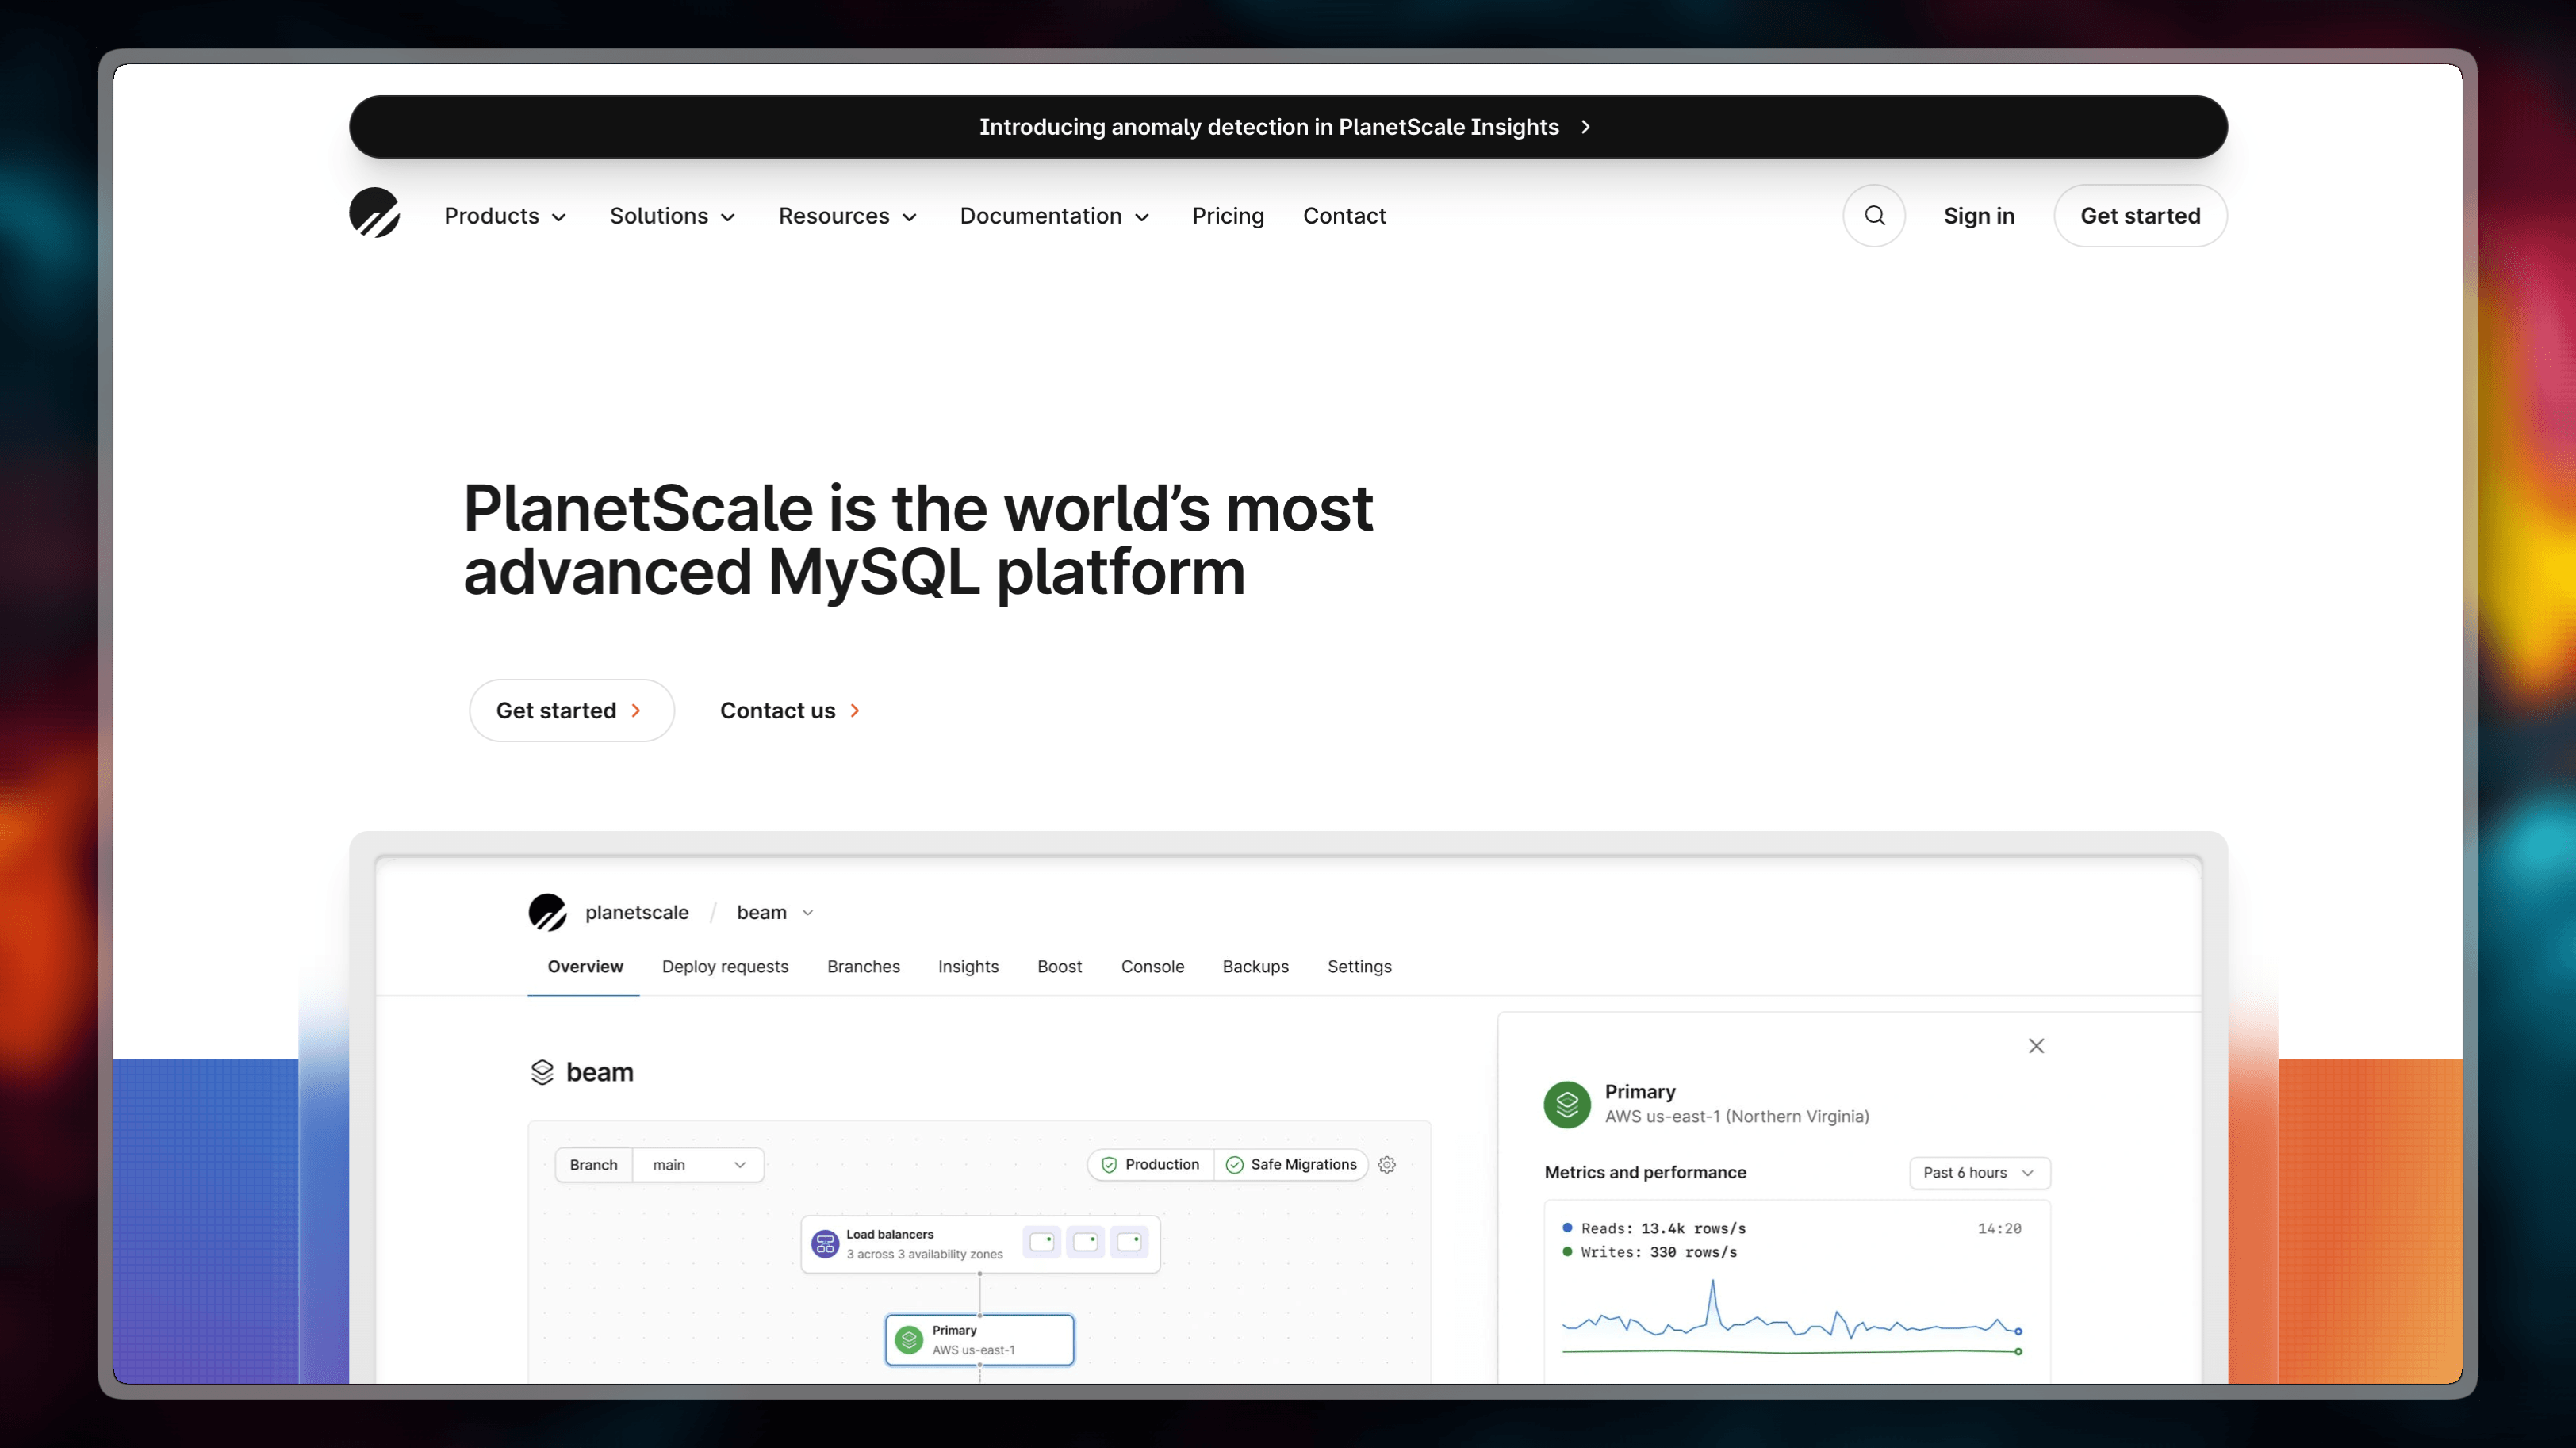Click the hero Get started button
The image size is (2576, 1448).
click(571, 710)
